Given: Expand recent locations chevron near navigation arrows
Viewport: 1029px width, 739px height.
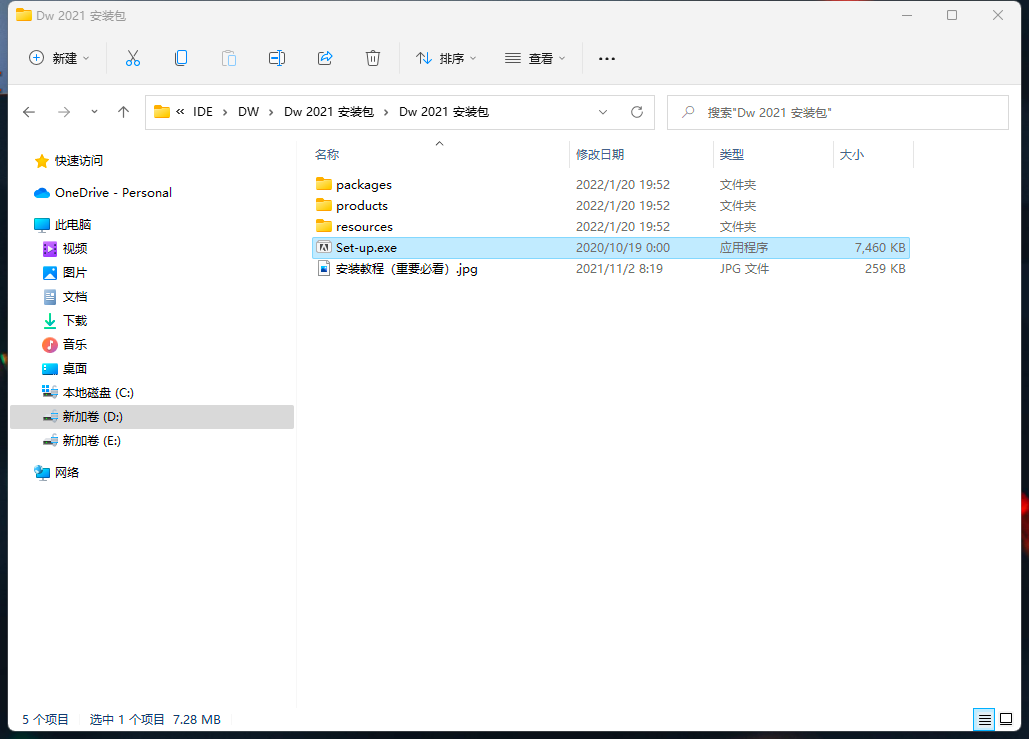Looking at the screenshot, I should click(94, 112).
